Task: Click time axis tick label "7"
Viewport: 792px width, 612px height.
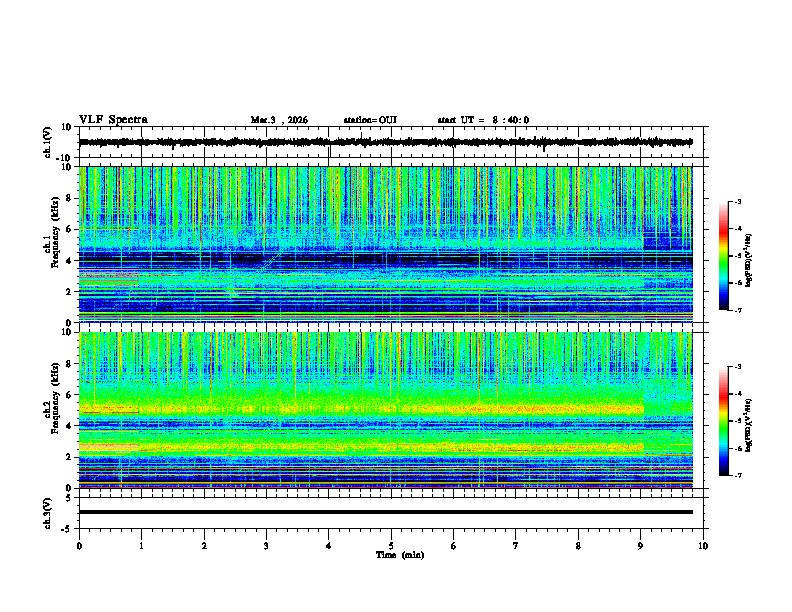Action: click(x=516, y=546)
